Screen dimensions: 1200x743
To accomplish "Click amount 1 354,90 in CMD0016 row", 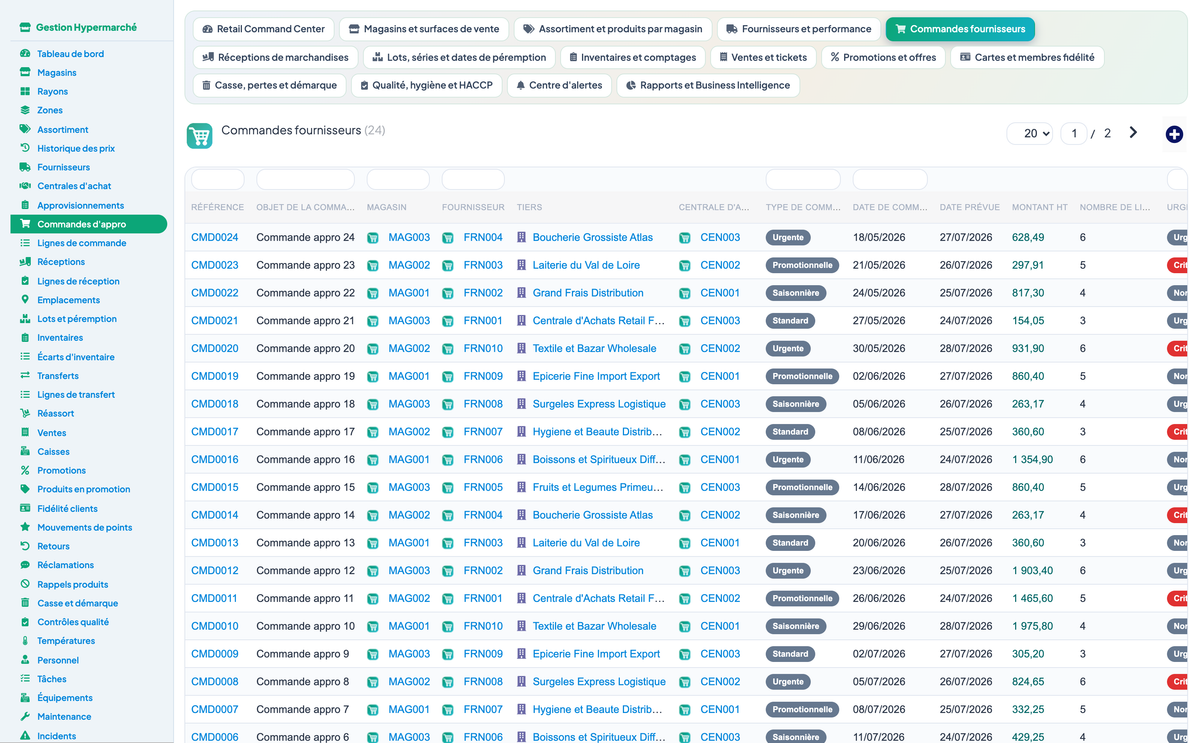I will (1032, 460).
